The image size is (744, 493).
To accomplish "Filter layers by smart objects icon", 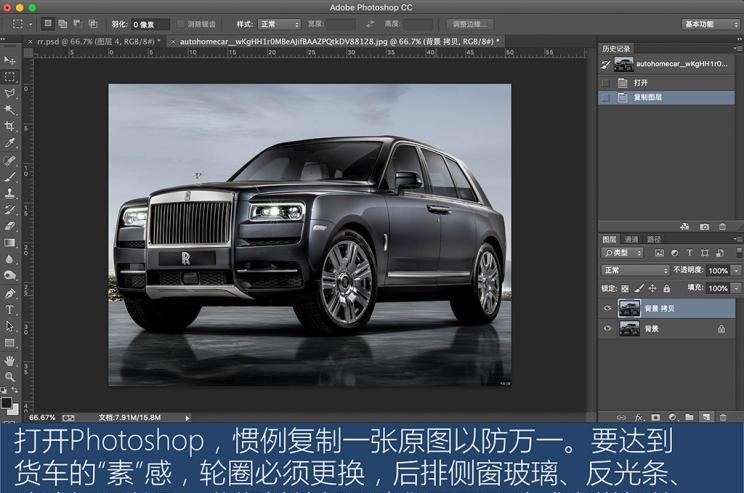I will click(x=720, y=253).
